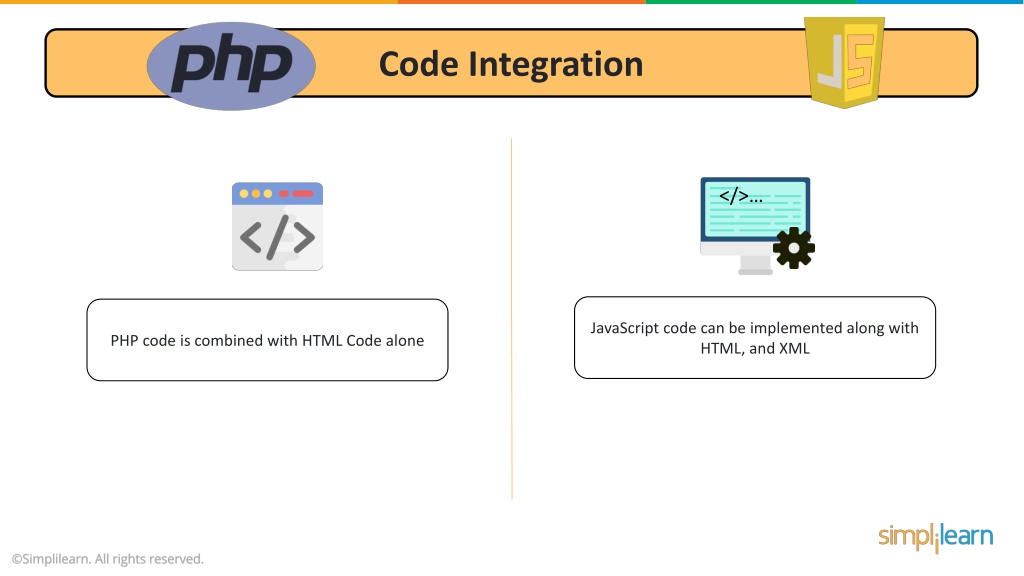Click the 'Code Integration' title text
Image resolution: width=1024 pixels, height=576 pixels.
[x=511, y=64]
